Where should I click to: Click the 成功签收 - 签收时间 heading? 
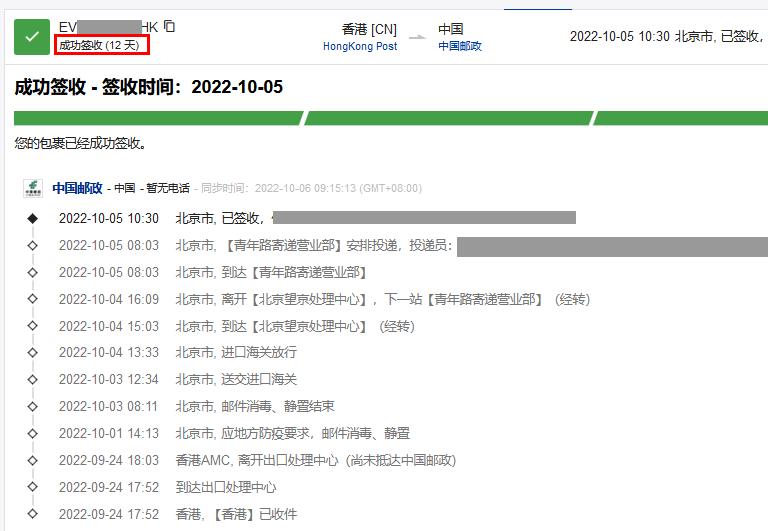click(149, 87)
